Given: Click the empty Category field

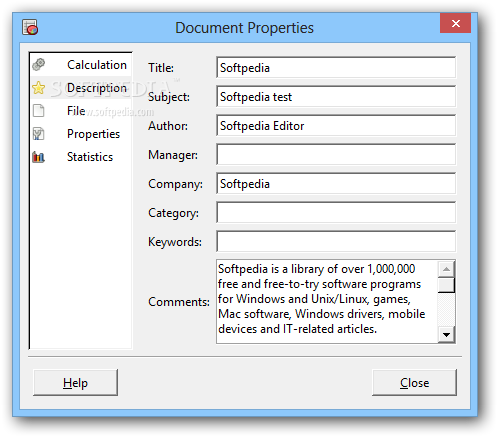Looking at the screenshot, I should tap(336, 213).
